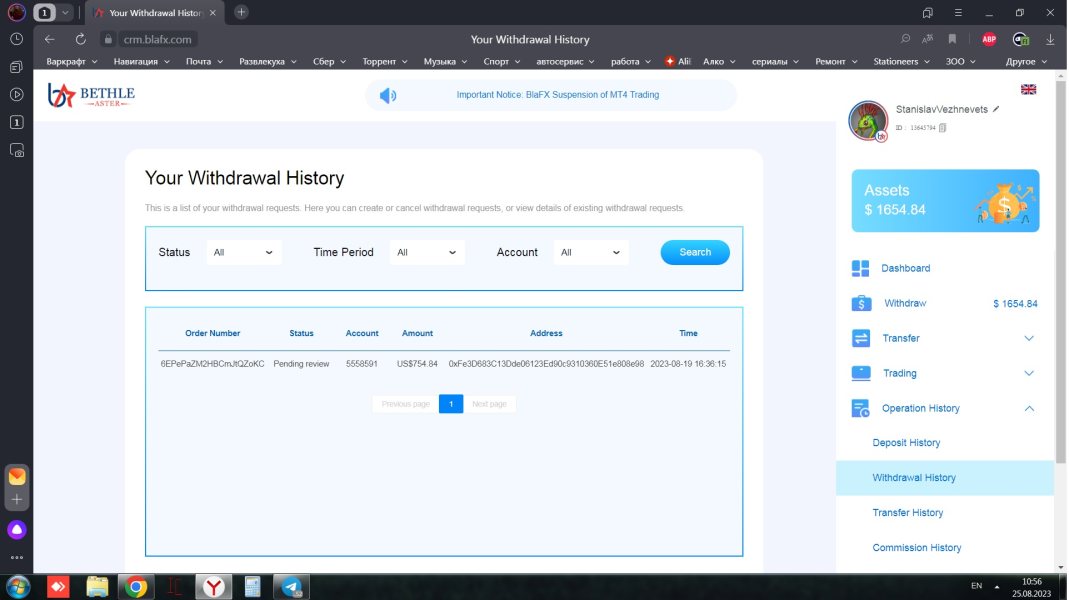Open a new browser tab with plus
This screenshot has height=600, width=1069.
coord(241,12)
